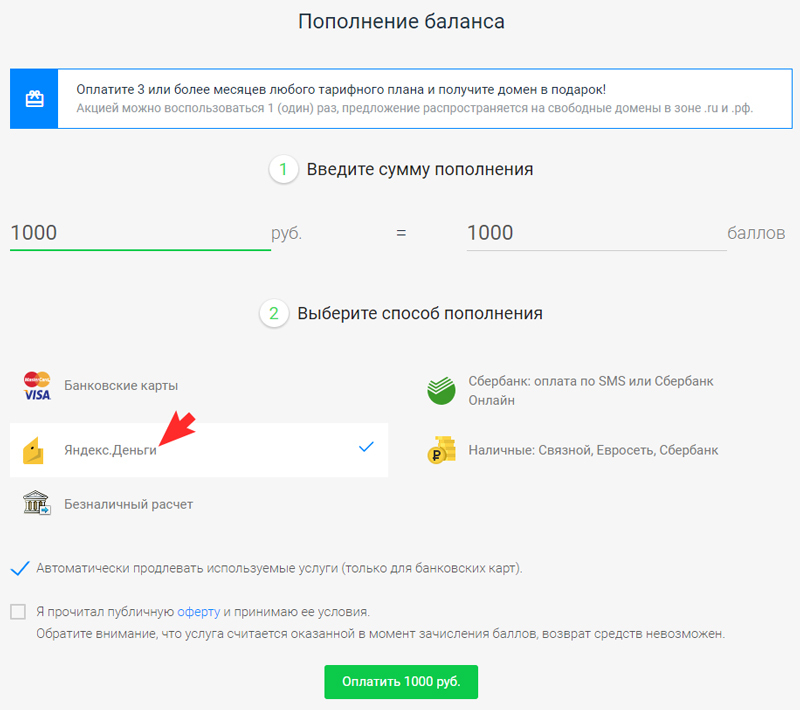This screenshot has width=800, height=710.
Task: Click the bank building cashless payment icon
Action: [x=37, y=503]
